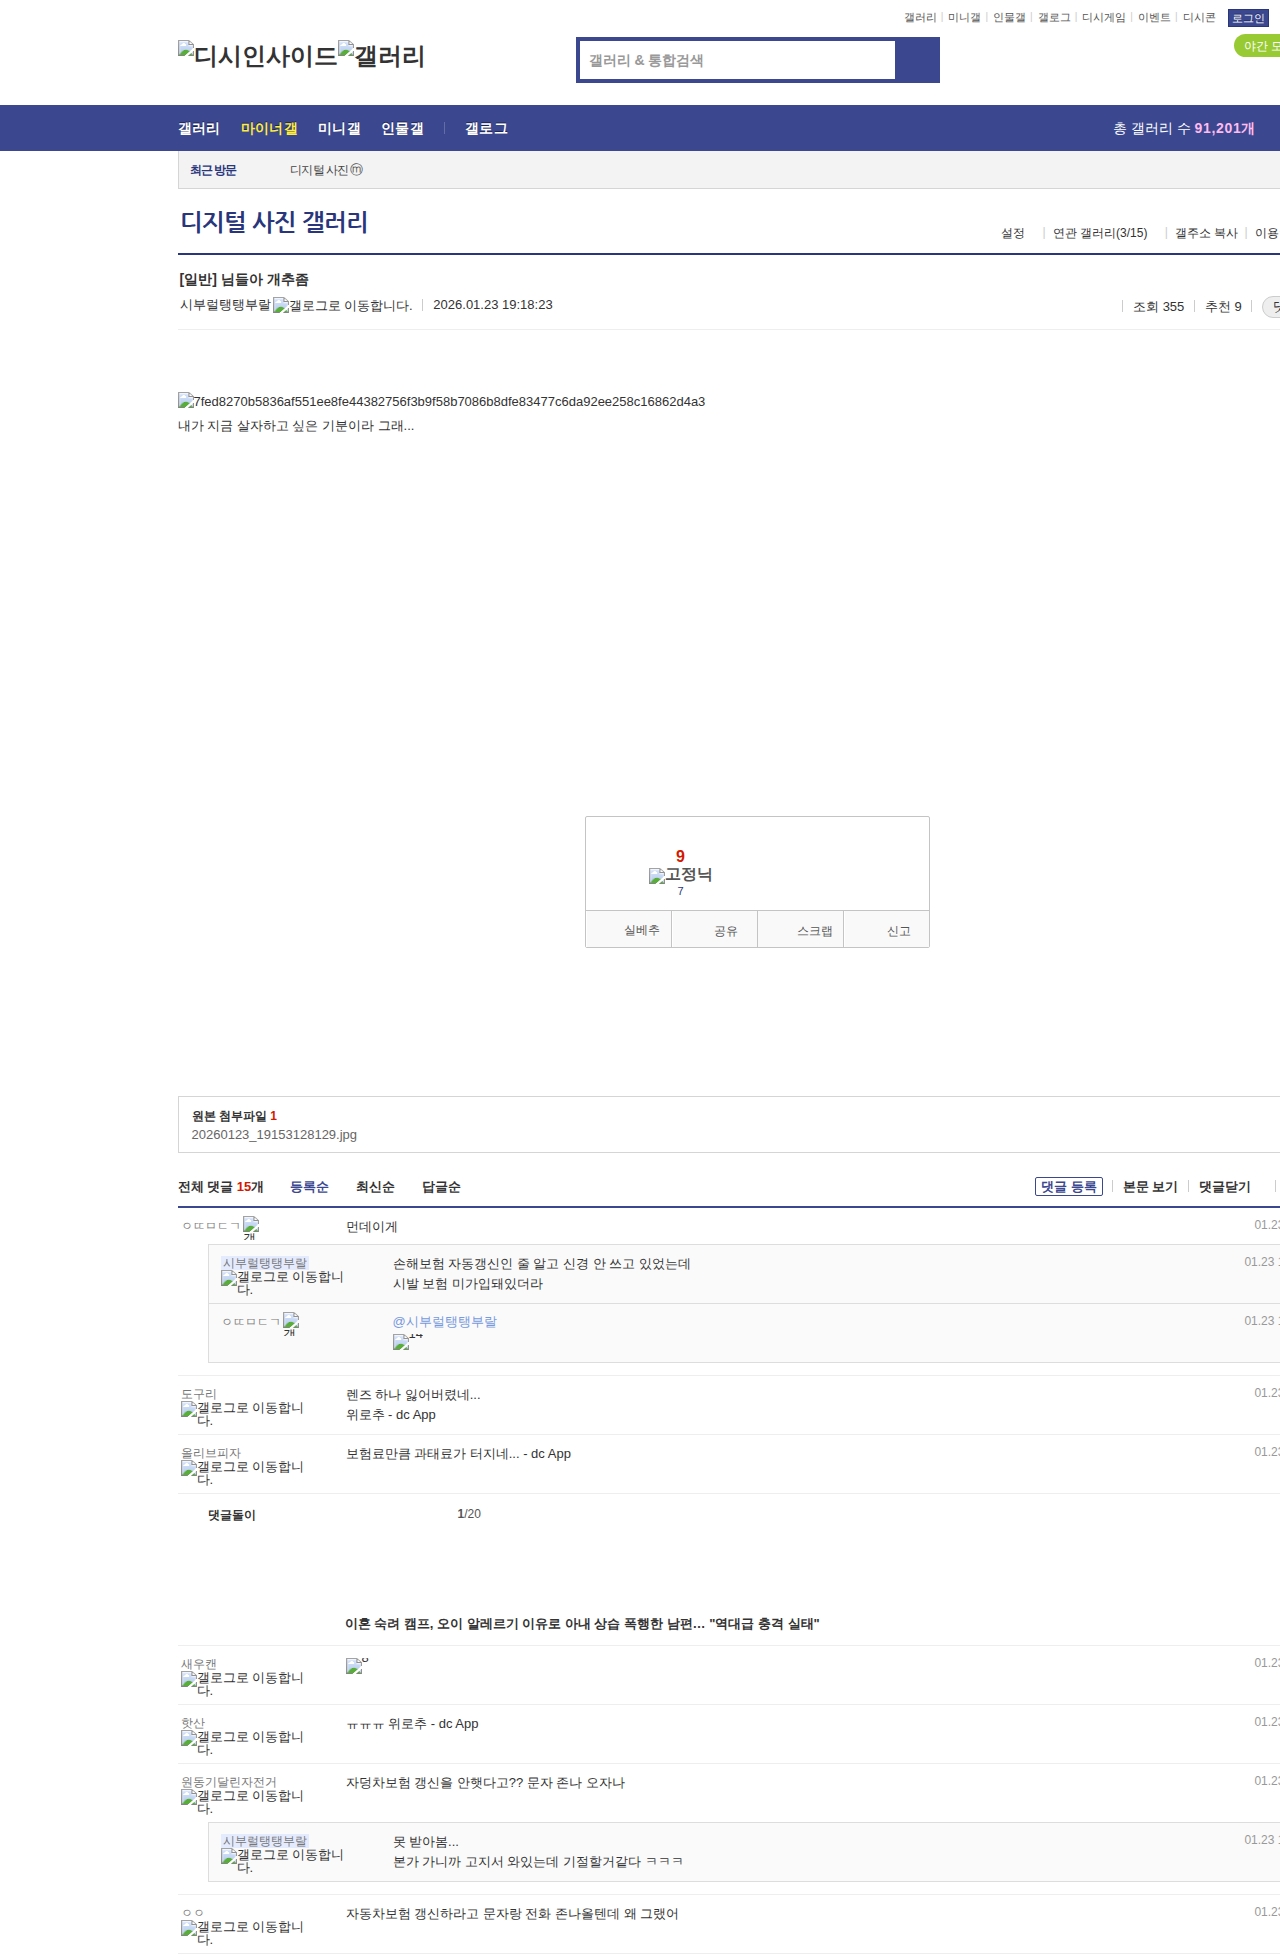
Task: Click the ⓜ icon next to 디지털 사진
Action: coord(357,170)
